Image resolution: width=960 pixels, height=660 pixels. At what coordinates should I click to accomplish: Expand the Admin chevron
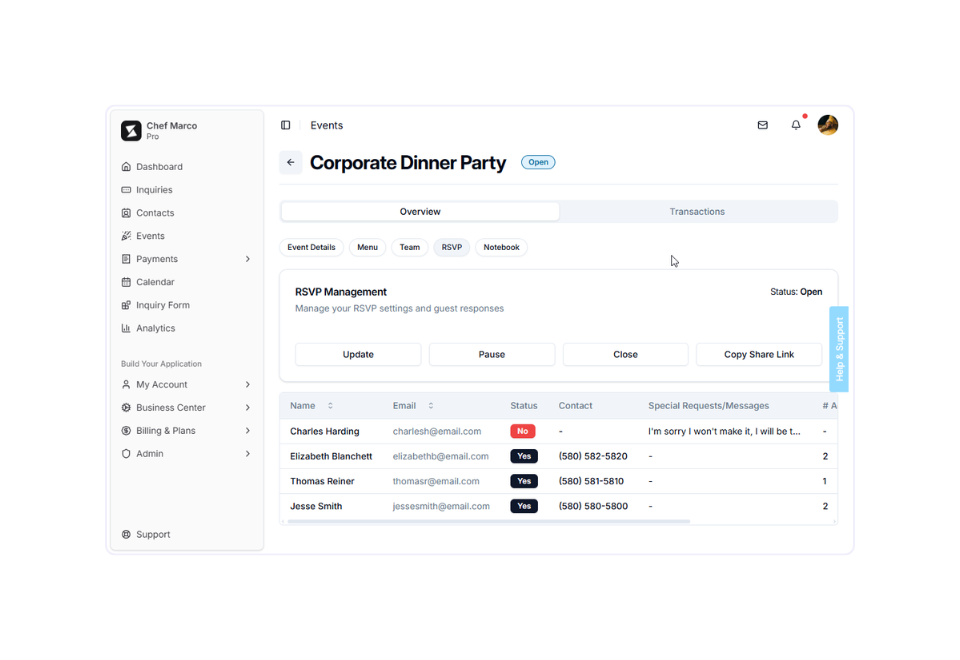[x=248, y=454]
